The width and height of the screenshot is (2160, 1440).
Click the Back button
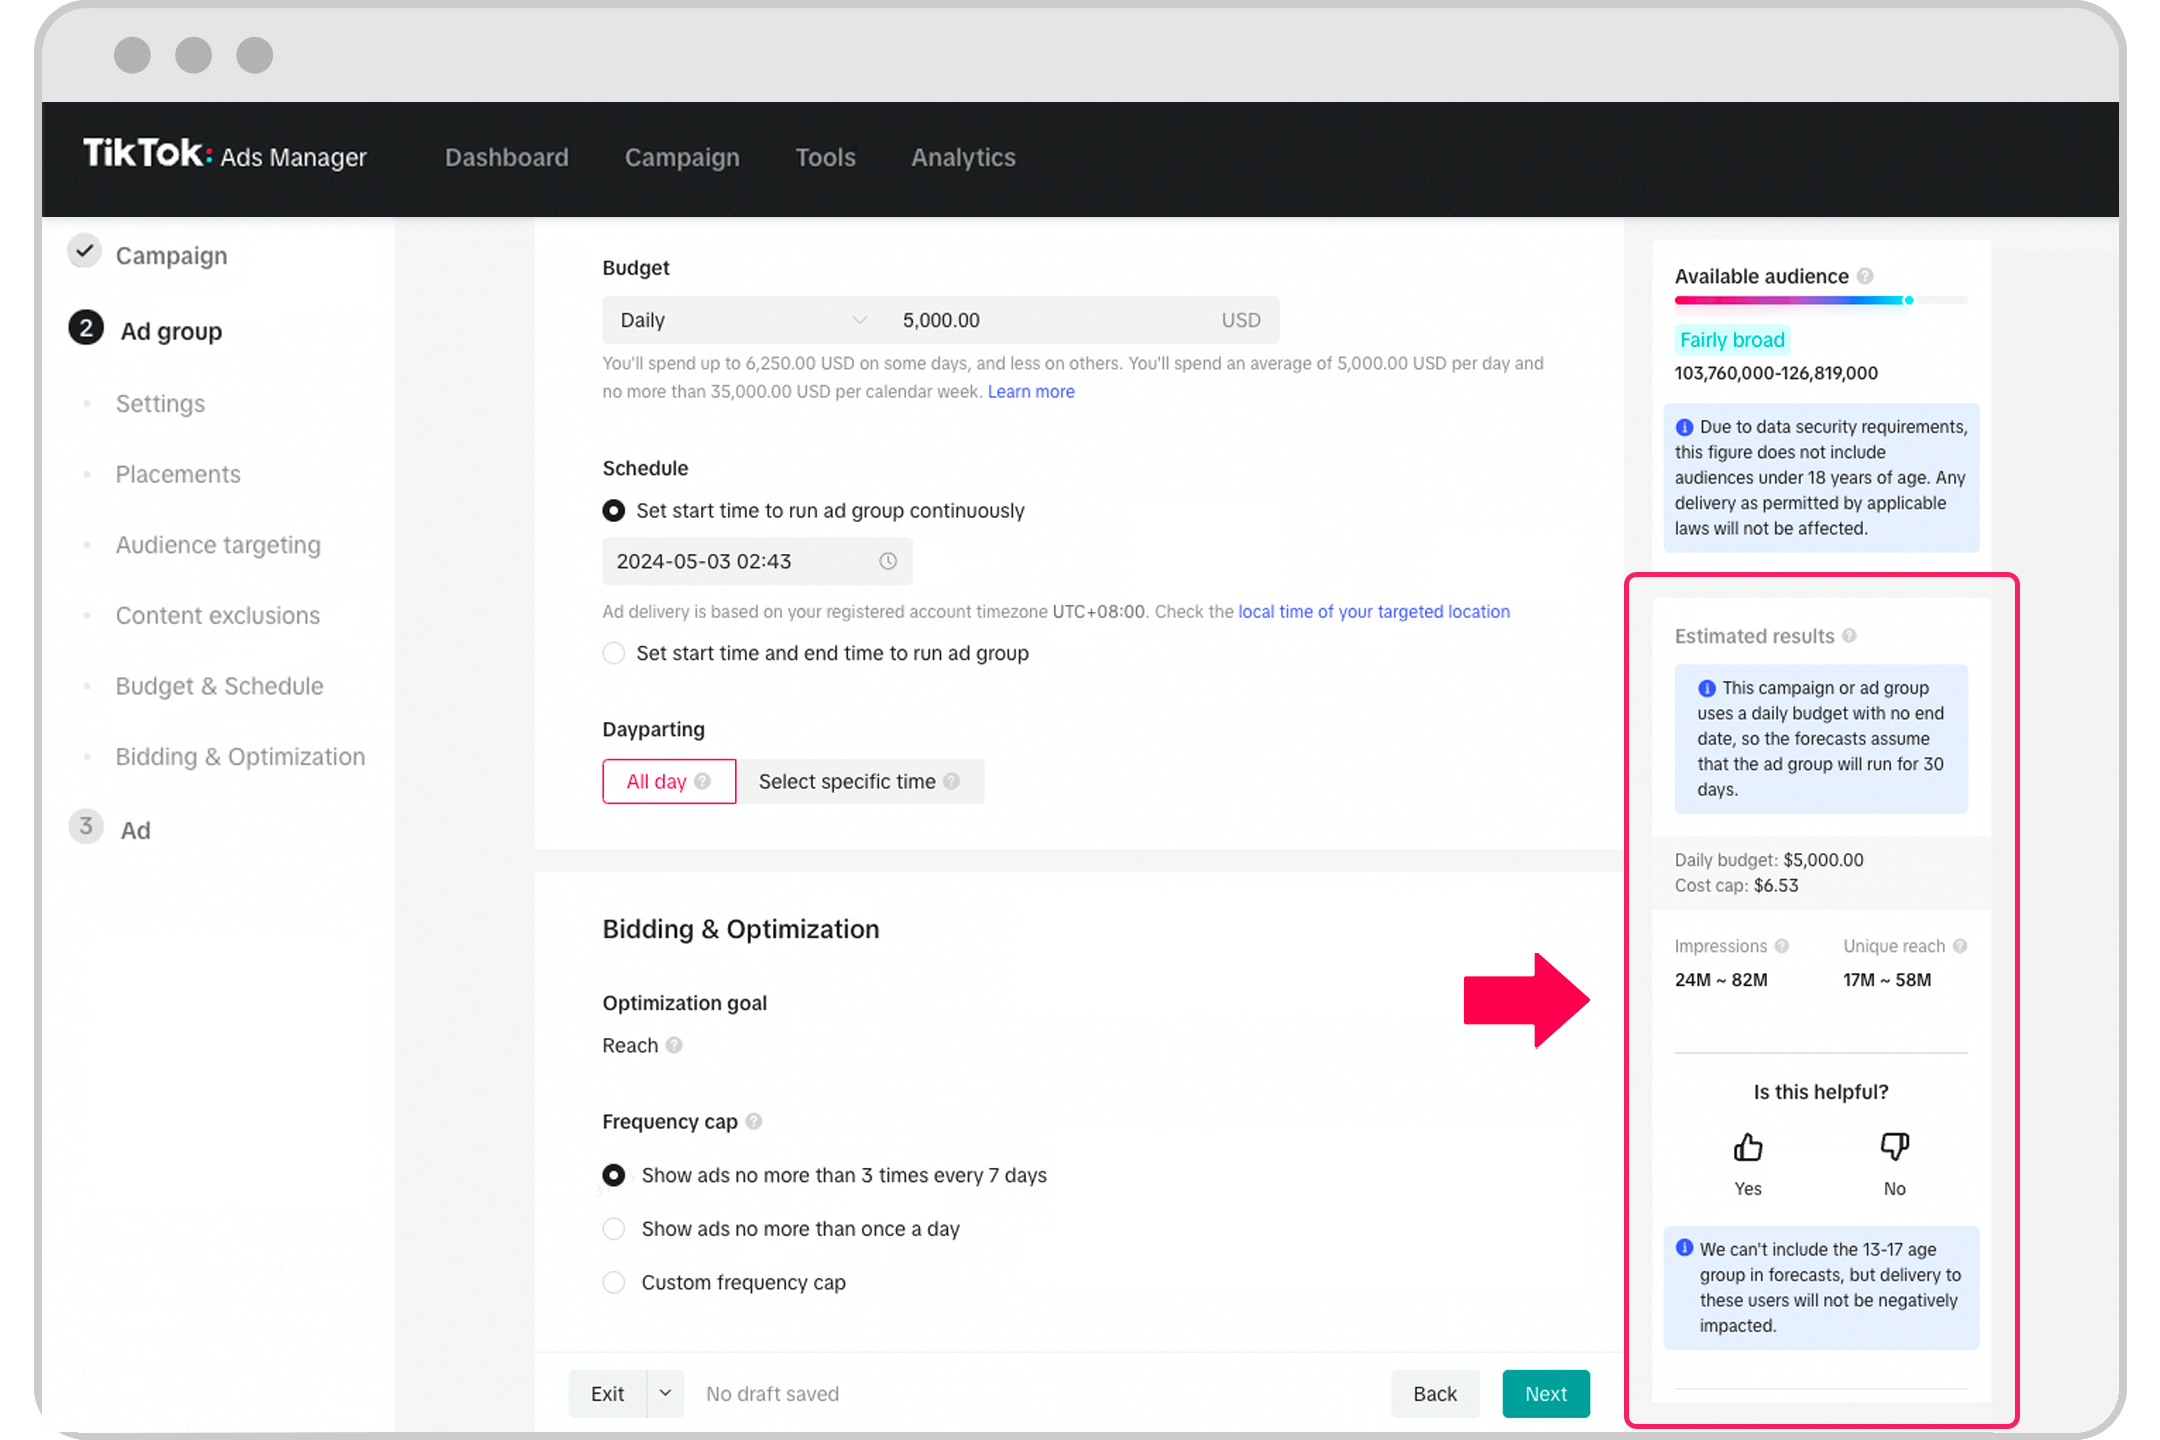(1435, 1393)
